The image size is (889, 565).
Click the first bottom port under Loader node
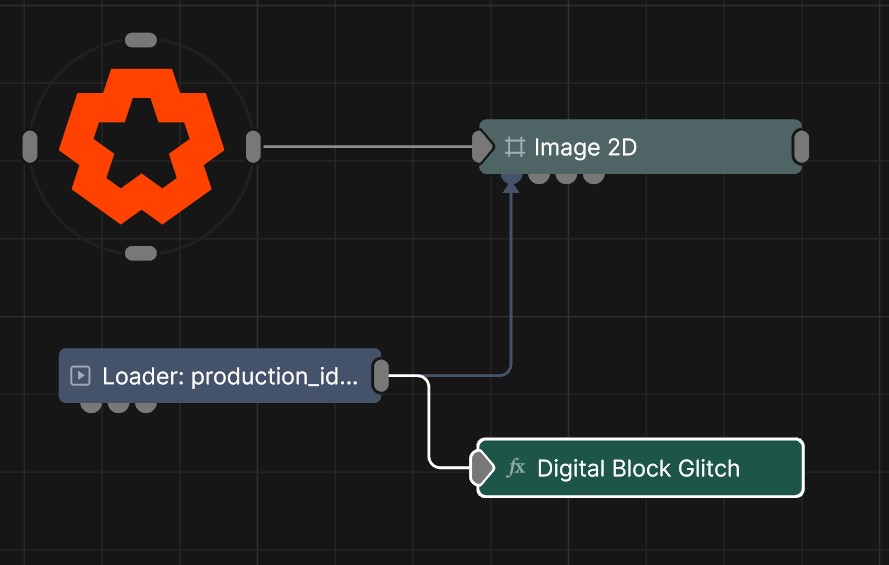91,405
